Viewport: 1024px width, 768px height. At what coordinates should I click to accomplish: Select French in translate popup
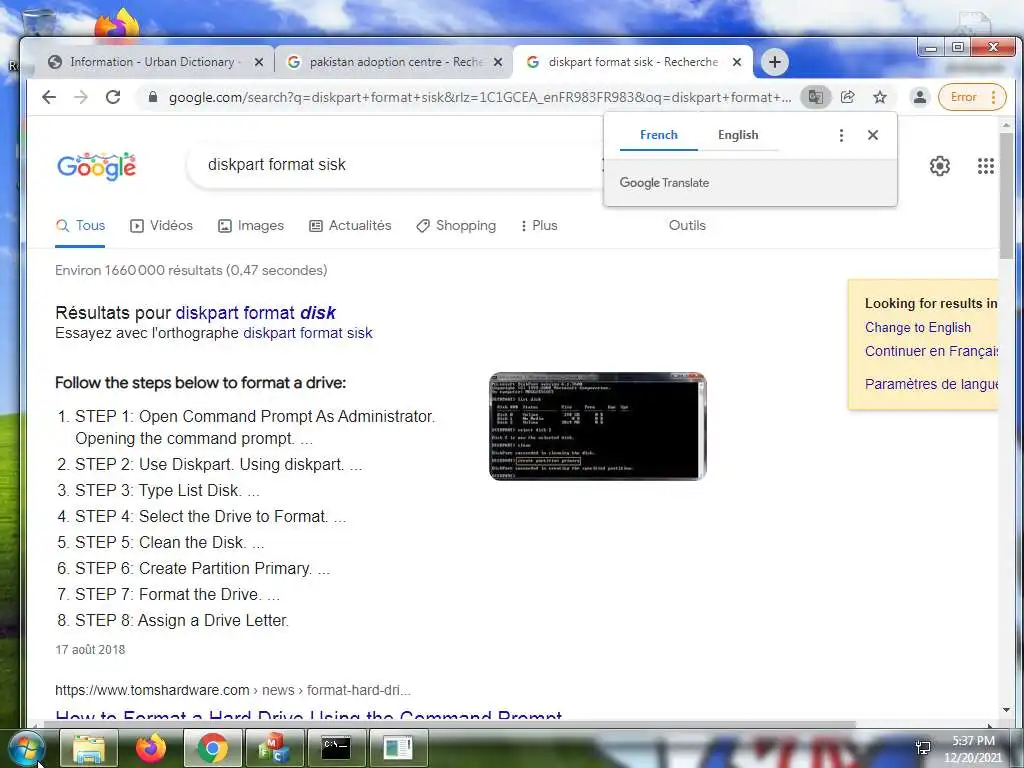(658, 135)
